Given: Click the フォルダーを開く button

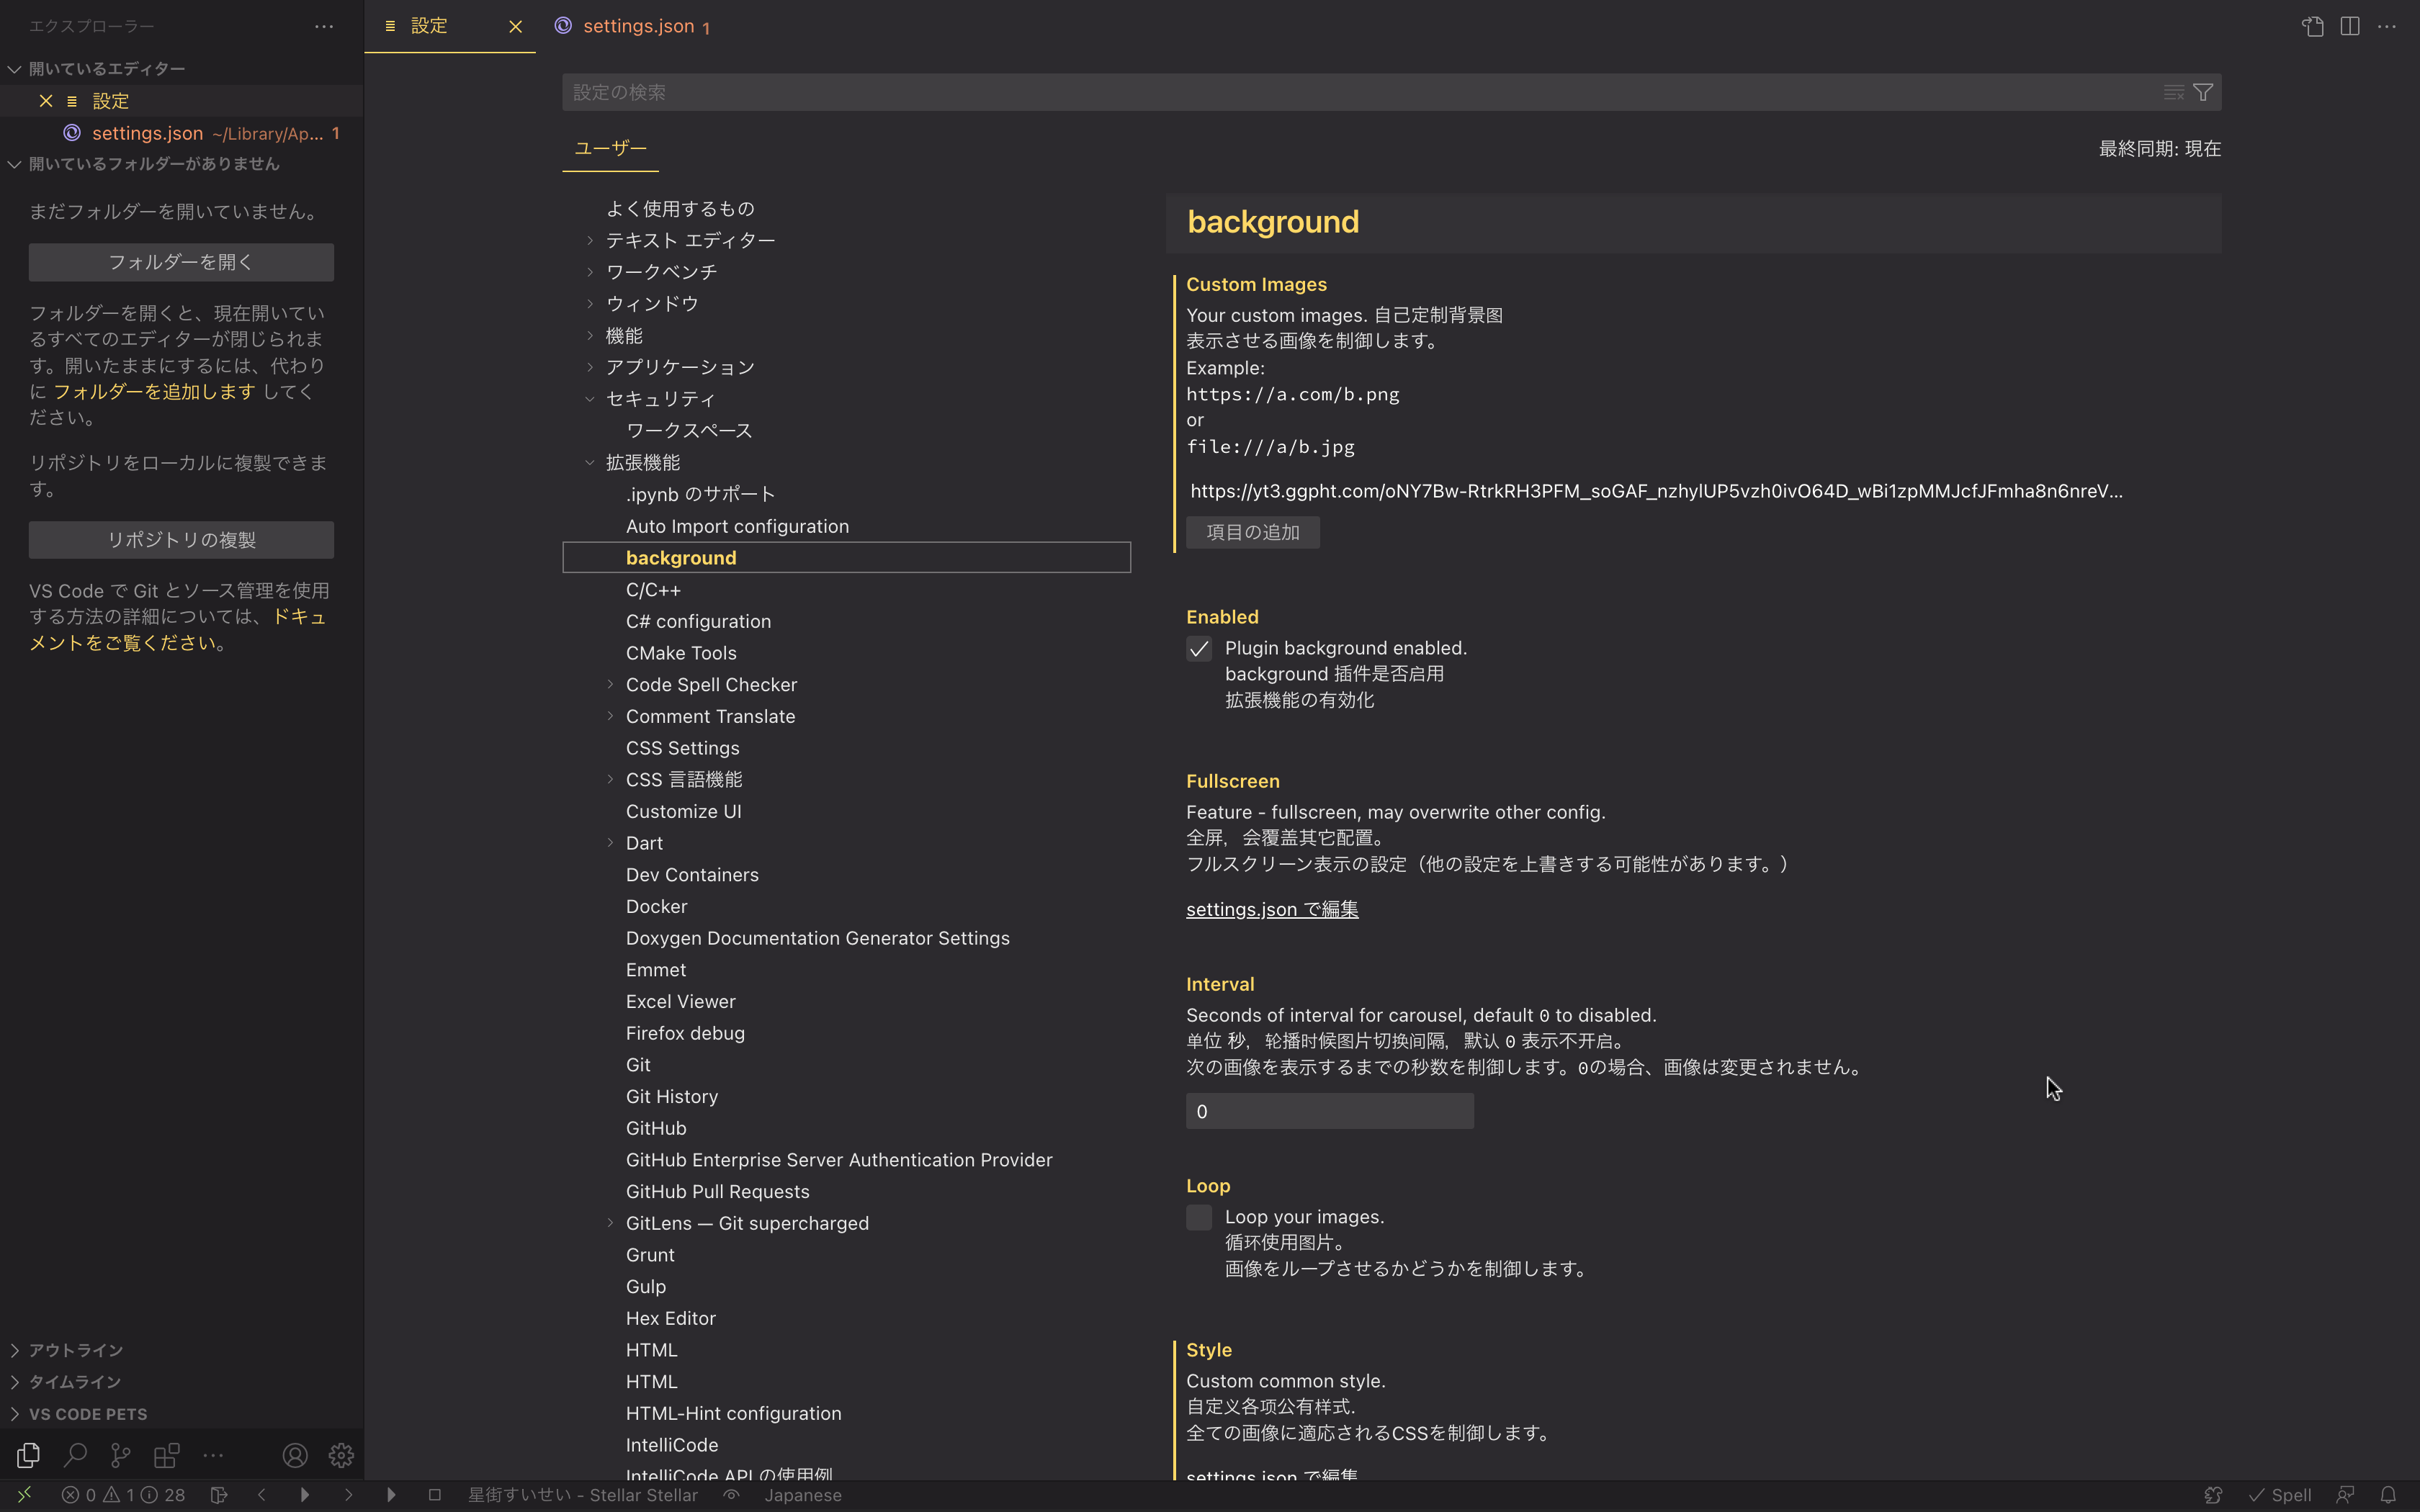Looking at the screenshot, I should pyautogui.click(x=181, y=261).
